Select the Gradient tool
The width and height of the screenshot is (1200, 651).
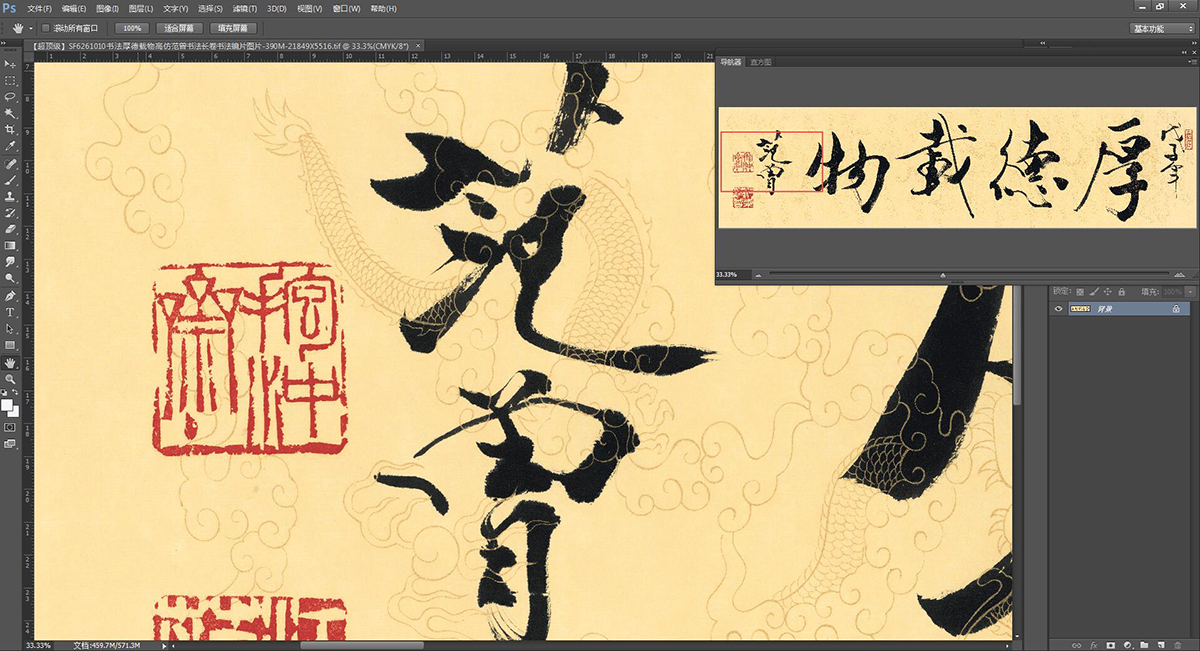pos(10,245)
